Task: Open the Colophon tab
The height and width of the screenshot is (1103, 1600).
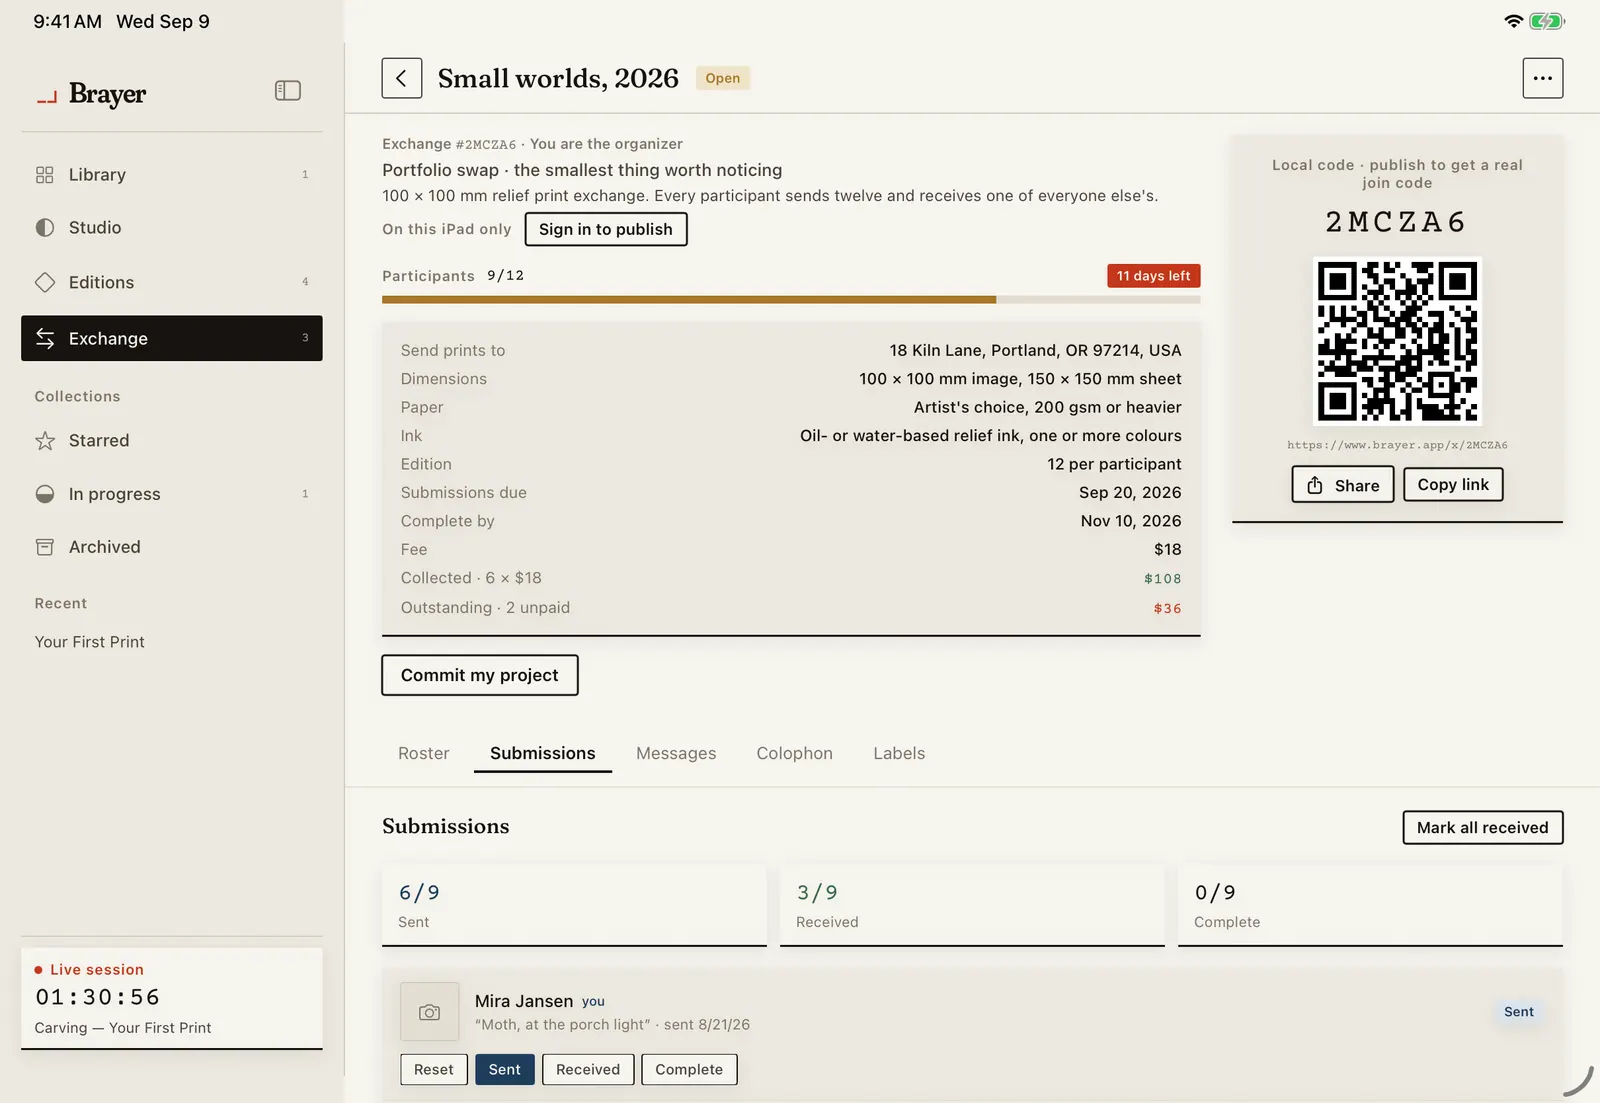Action: (x=795, y=753)
